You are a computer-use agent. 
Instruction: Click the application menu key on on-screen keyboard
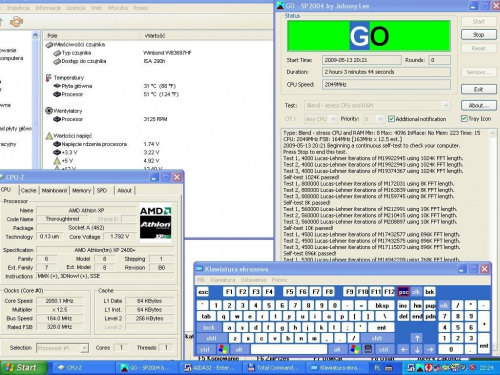click(368, 349)
